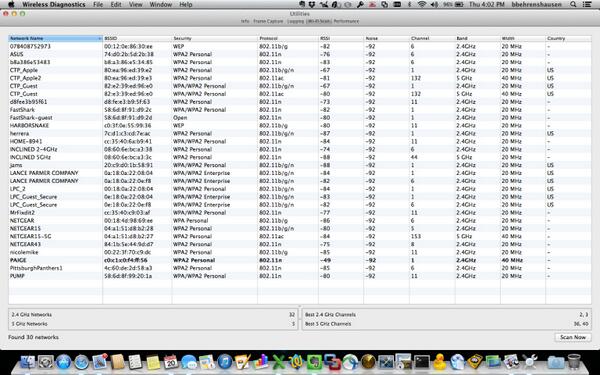Image resolution: width=600 pixels, height=375 pixels.
Task: Click the Found 30 networks status text
Action: [x=33, y=337]
